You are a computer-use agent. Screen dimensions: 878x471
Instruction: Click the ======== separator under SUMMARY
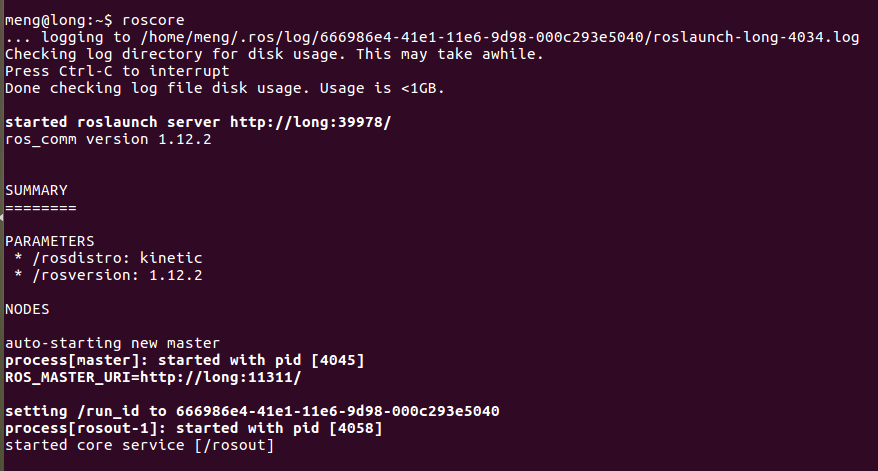[x=40, y=207]
